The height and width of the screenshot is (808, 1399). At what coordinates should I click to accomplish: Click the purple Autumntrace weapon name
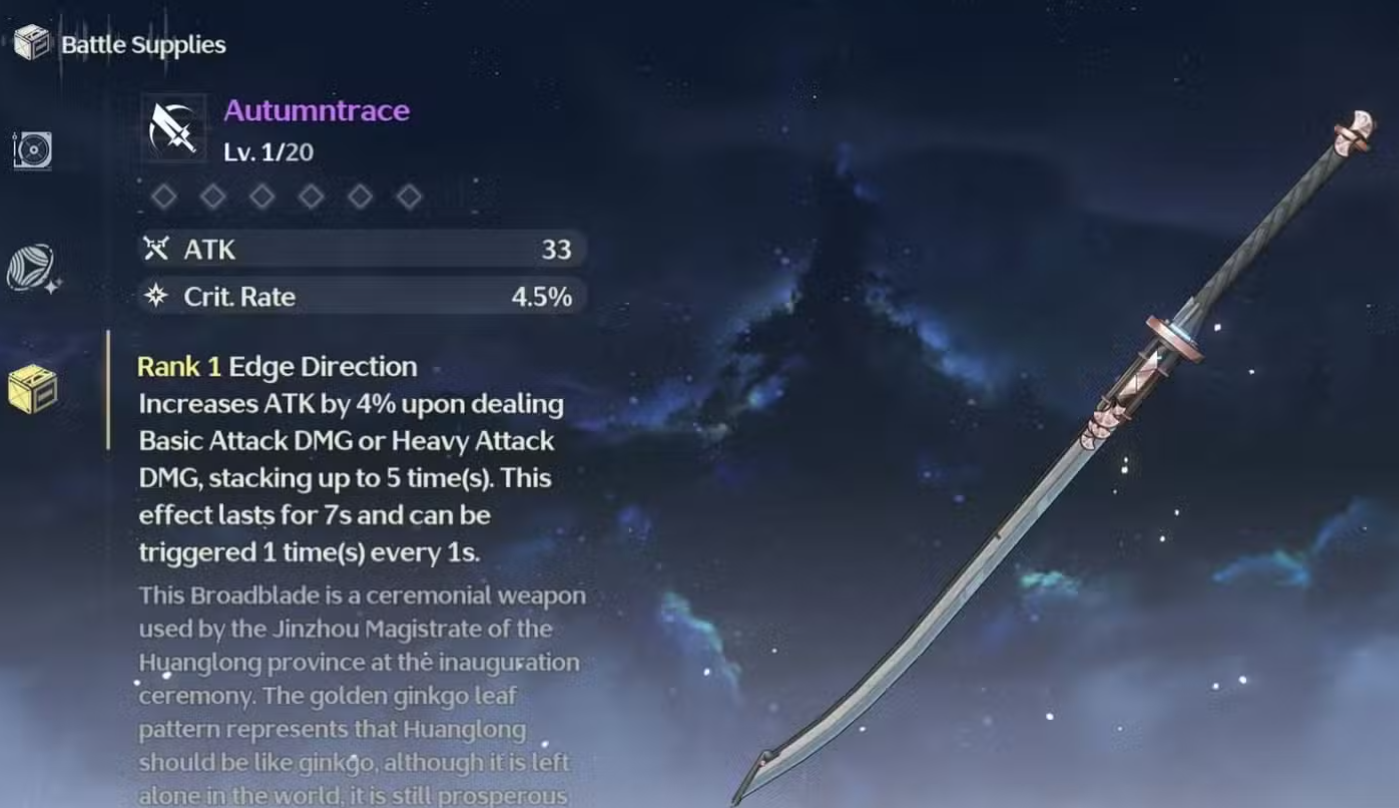[x=316, y=110]
